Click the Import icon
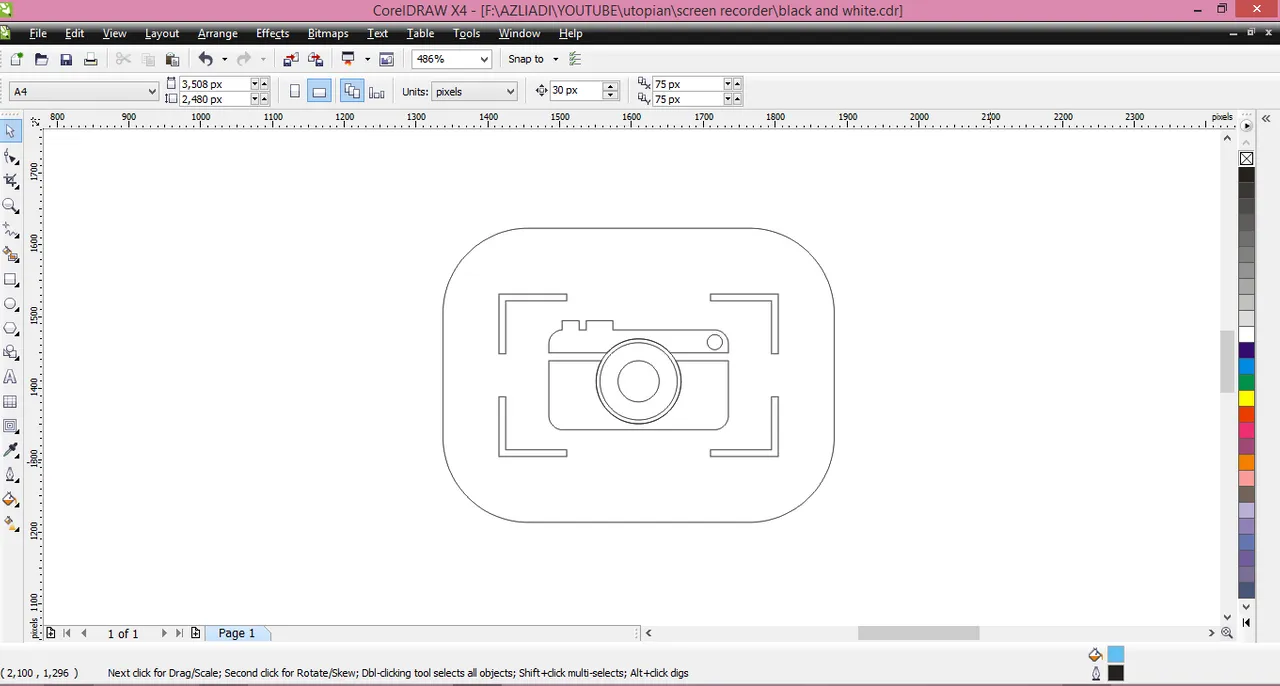The width and height of the screenshot is (1280, 686). (x=291, y=59)
